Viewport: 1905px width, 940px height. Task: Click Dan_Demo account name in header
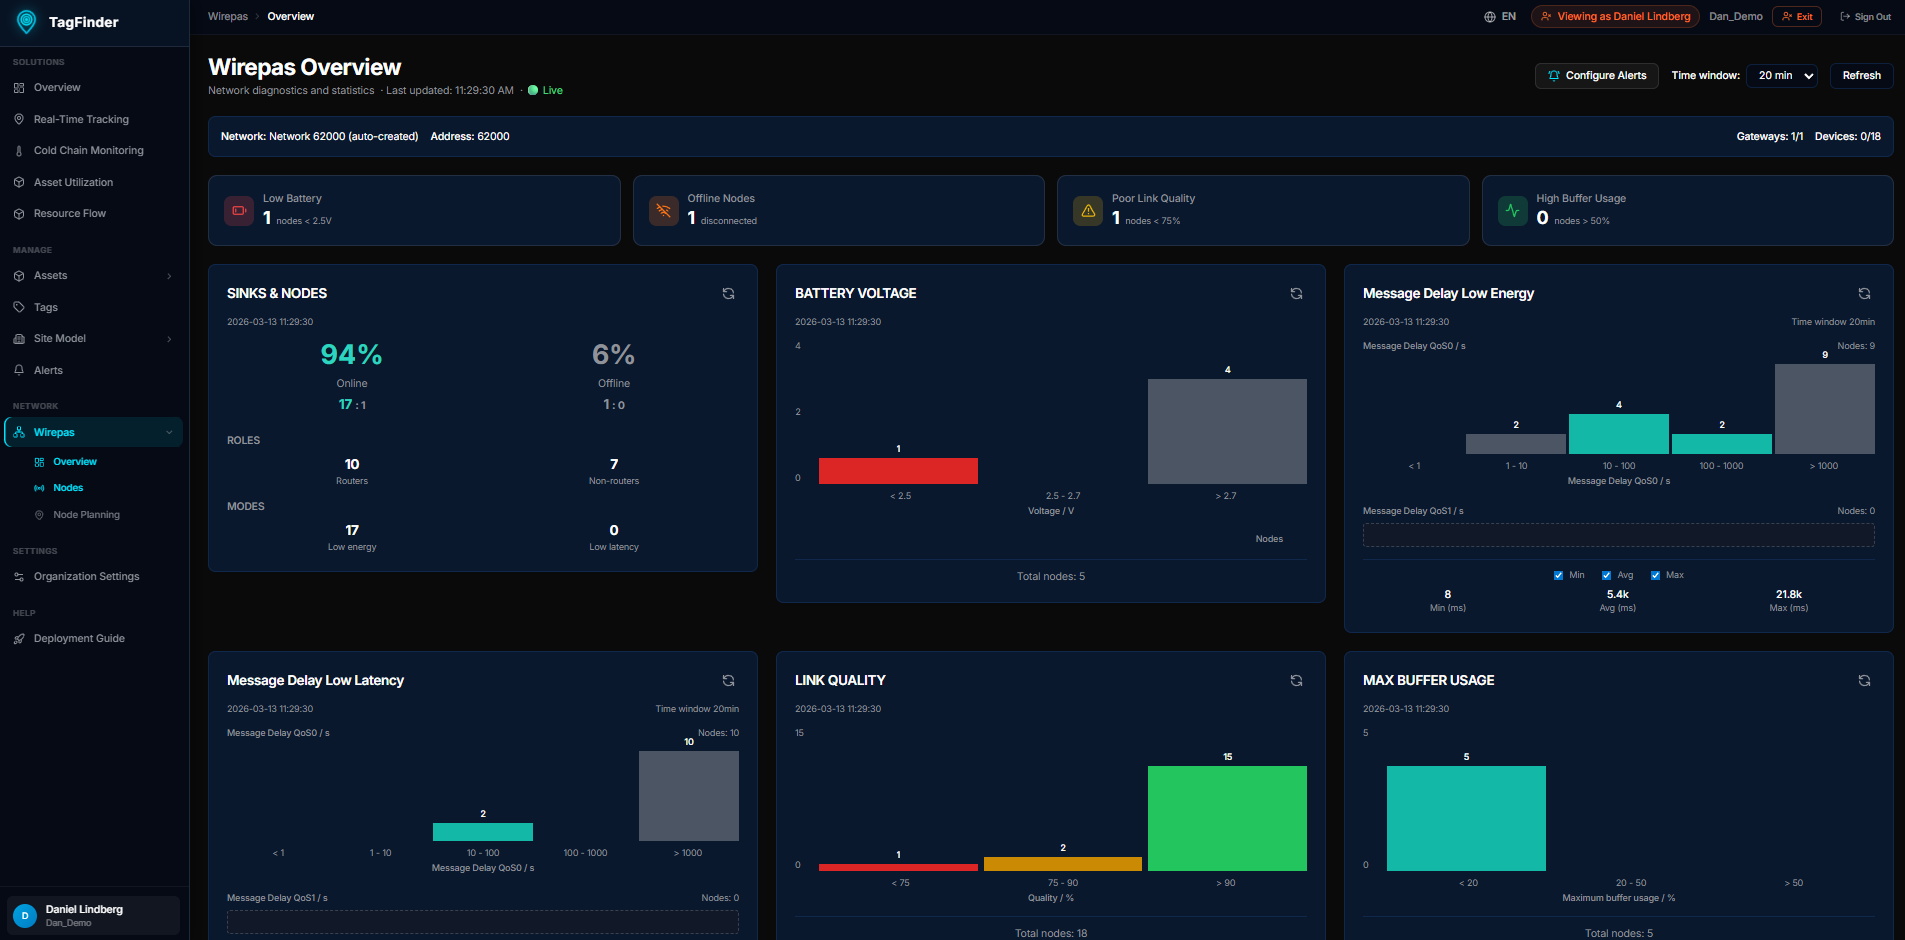coord(1735,17)
